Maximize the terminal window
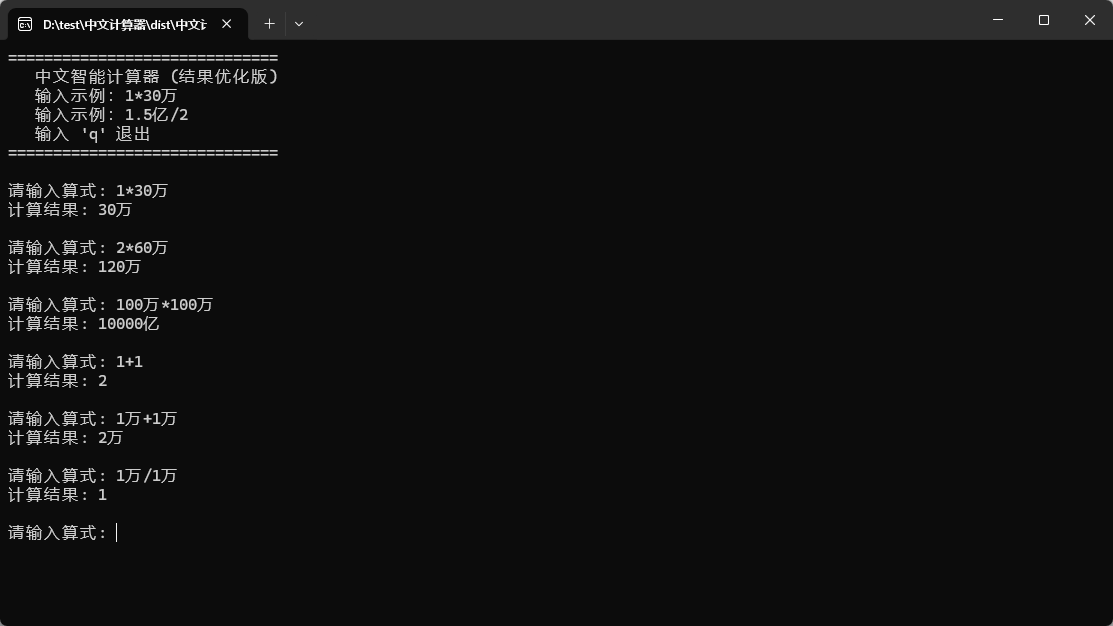 pos(1043,20)
